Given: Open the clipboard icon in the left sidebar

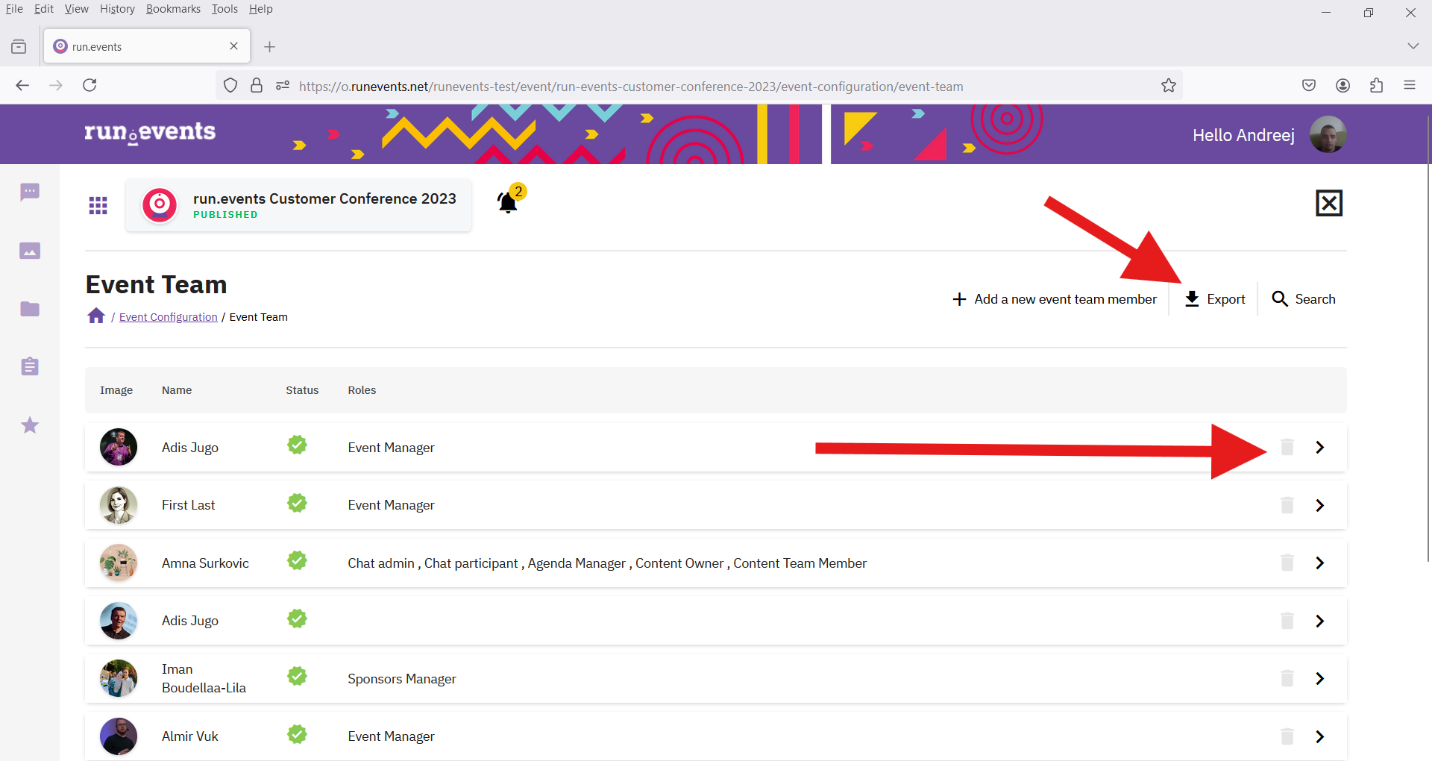Looking at the screenshot, I should (30, 367).
